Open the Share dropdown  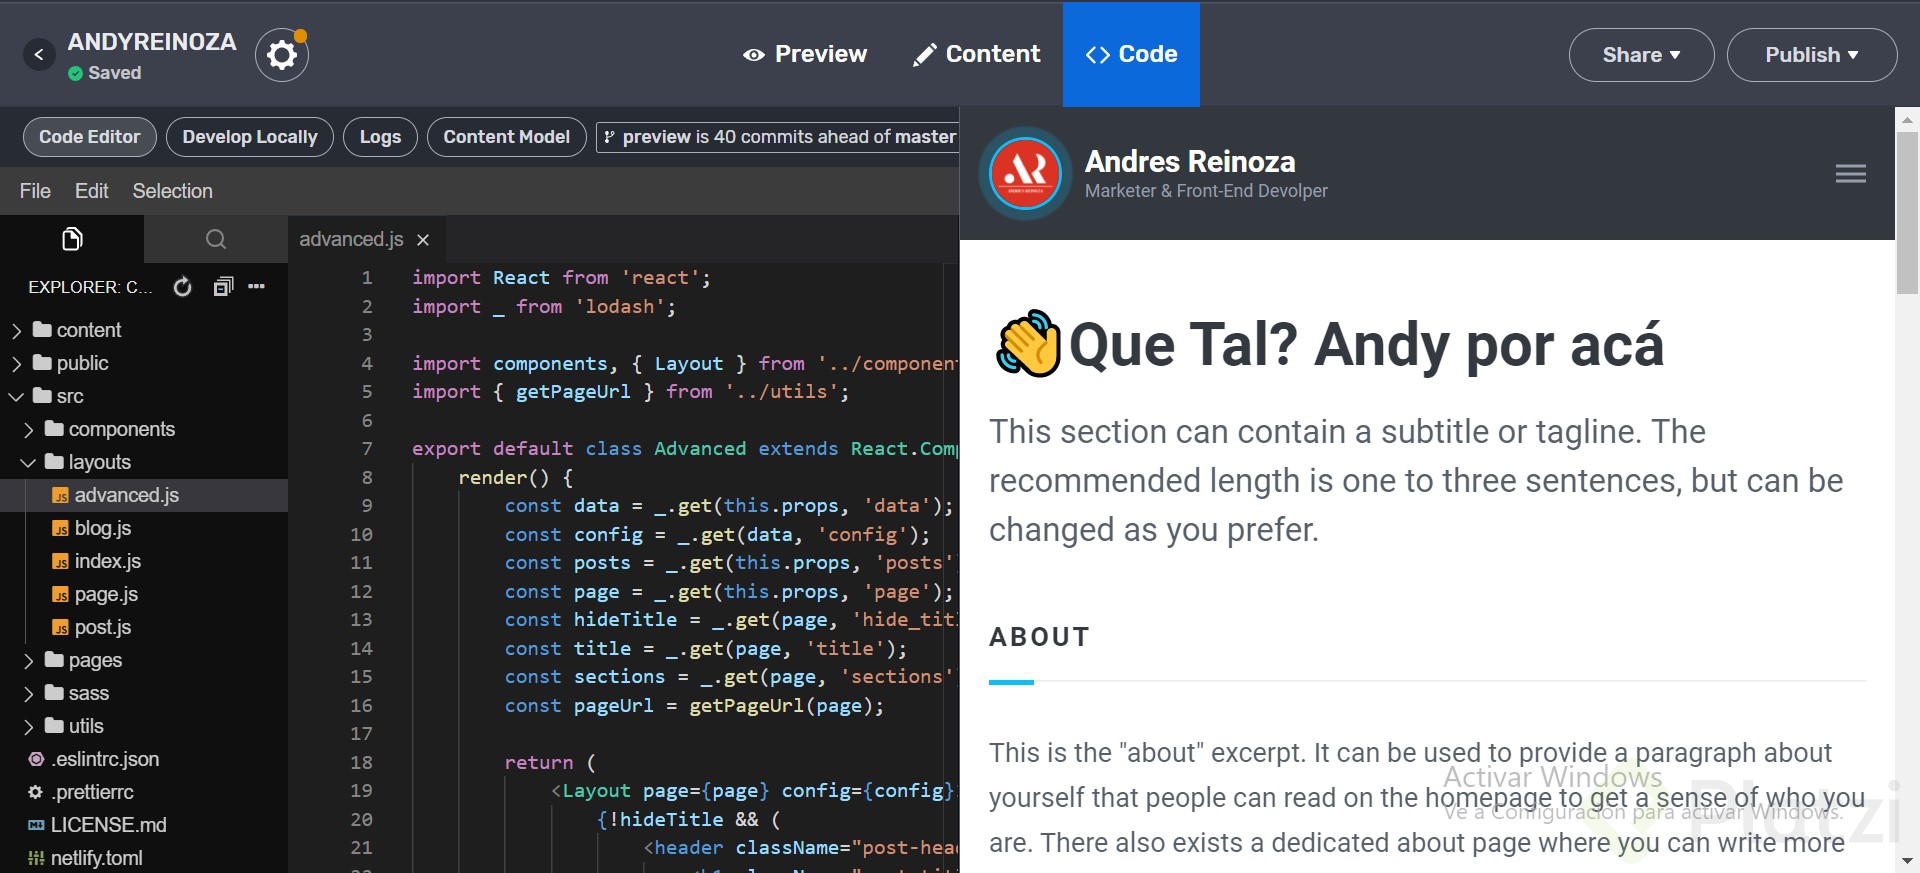1641,55
